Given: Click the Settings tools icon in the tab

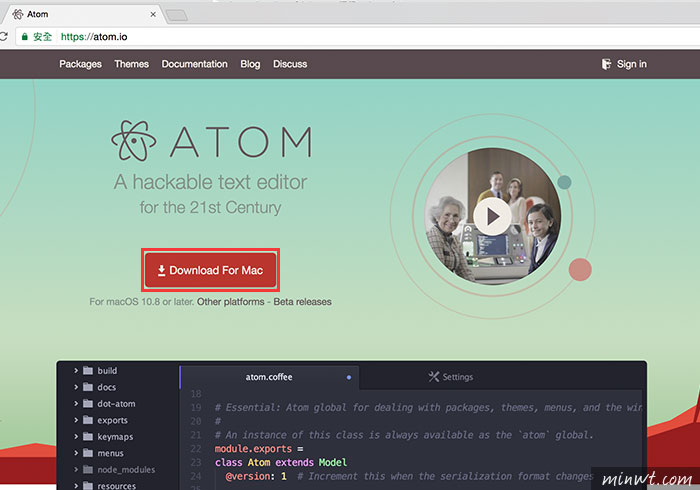Looking at the screenshot, I should (433, 377).
